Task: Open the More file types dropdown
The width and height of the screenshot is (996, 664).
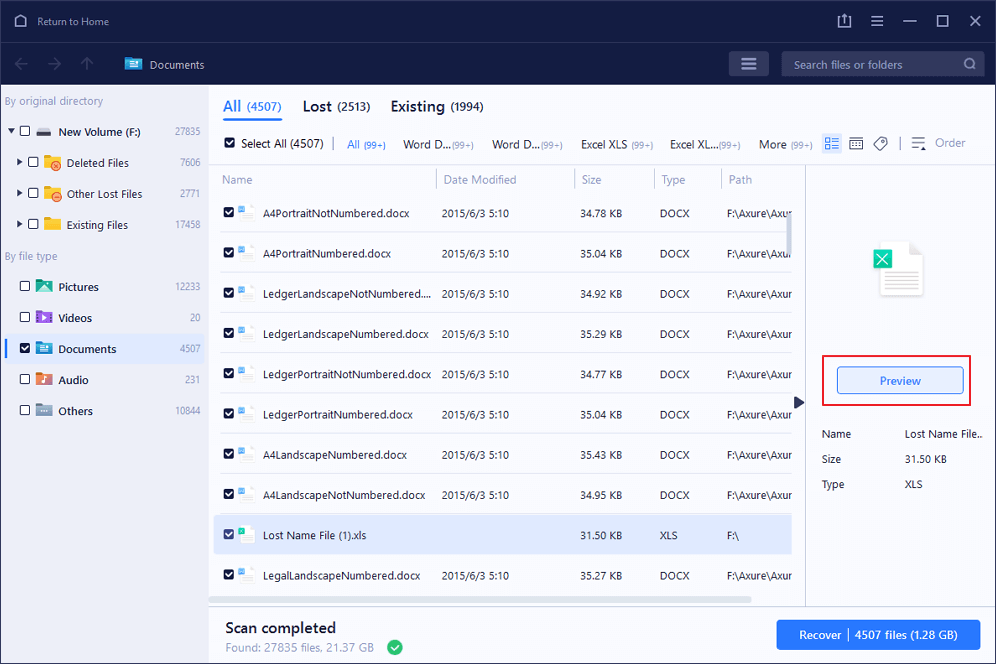Action: 785,144
